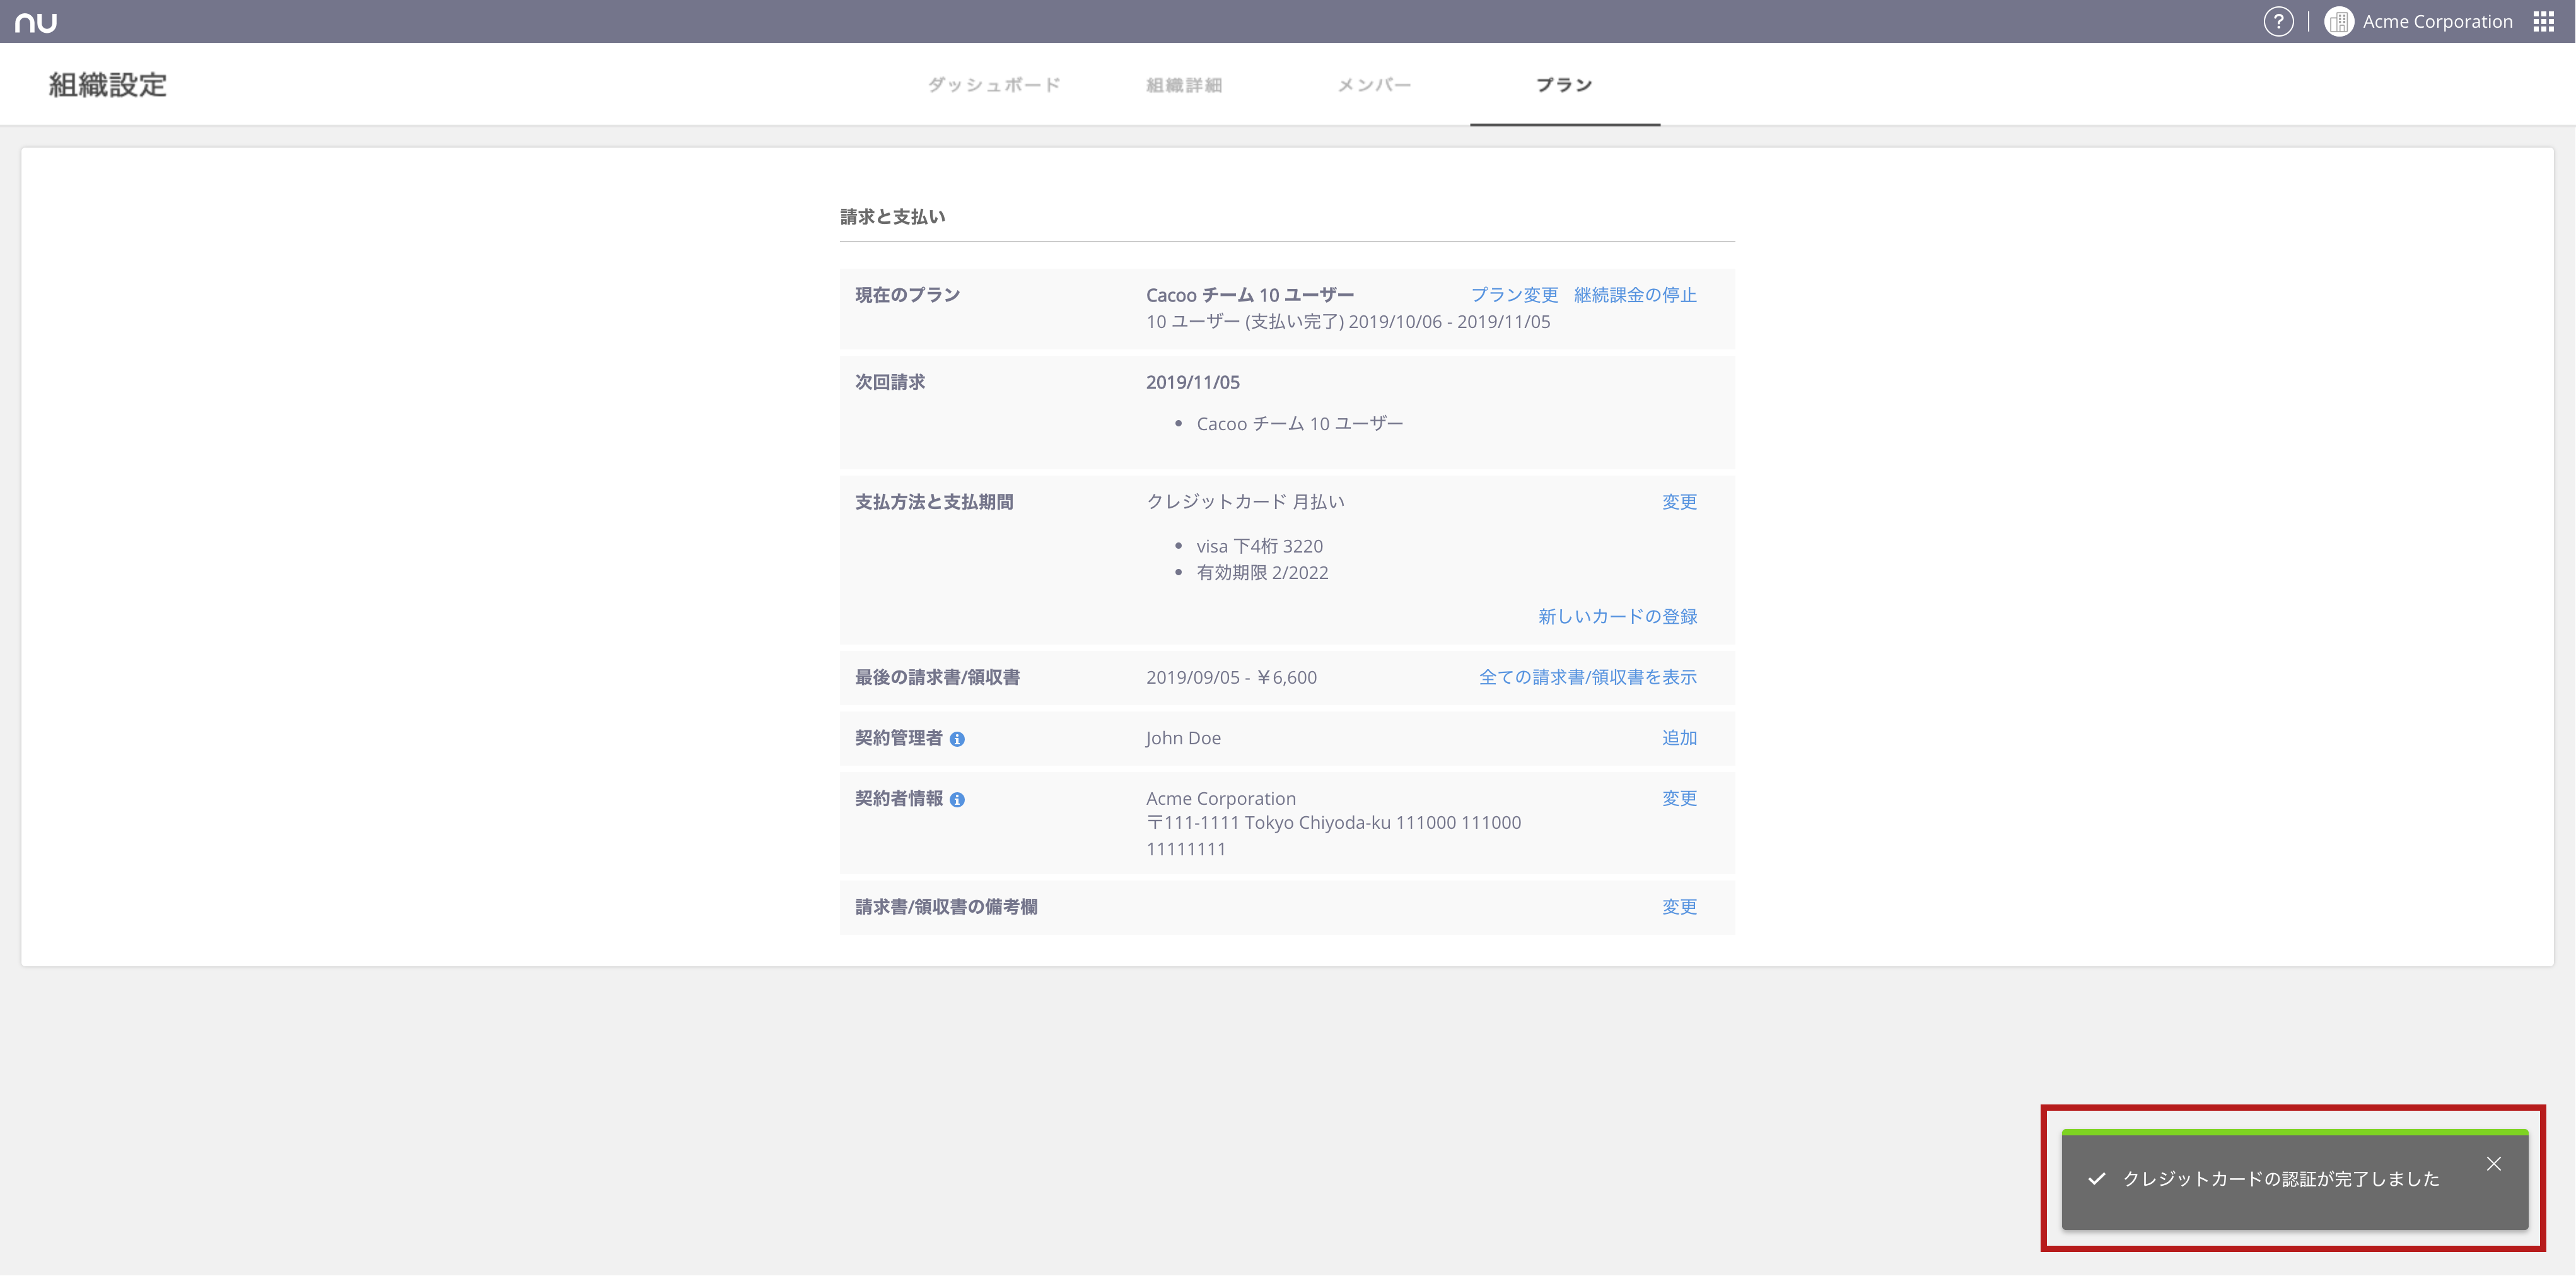
Task: Switch to the 組織詳細 tab
Action: point(1184,85)
